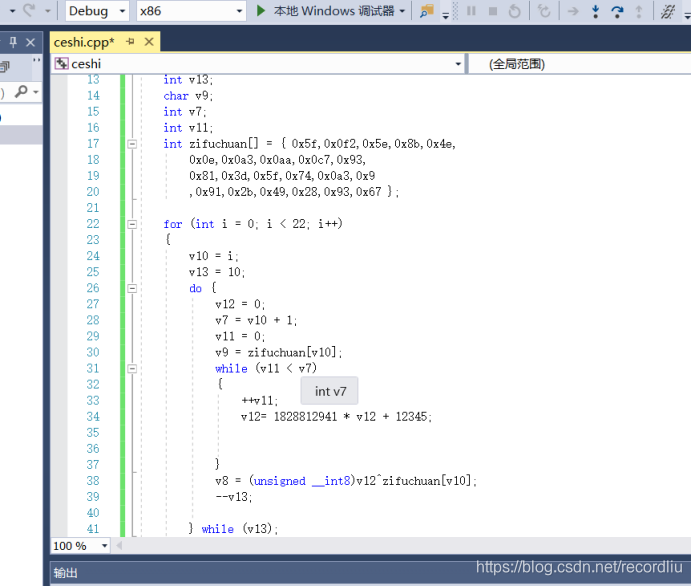
Task: Click the 'for' keyword on line 22
Action: (173, 224)
